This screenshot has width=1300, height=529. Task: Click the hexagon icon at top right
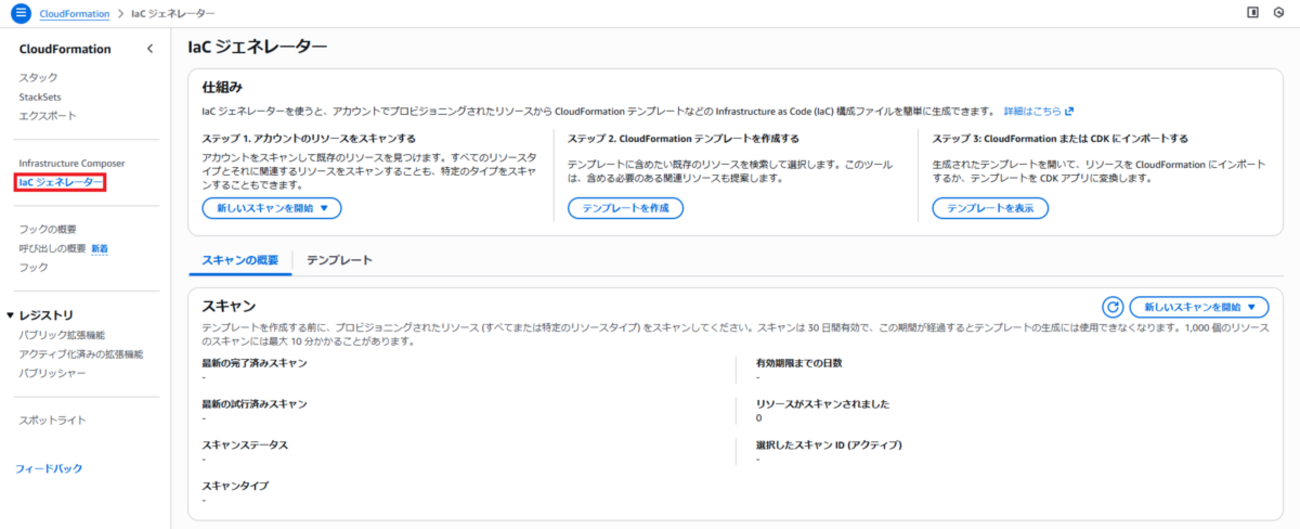(x=1279, y=13)
